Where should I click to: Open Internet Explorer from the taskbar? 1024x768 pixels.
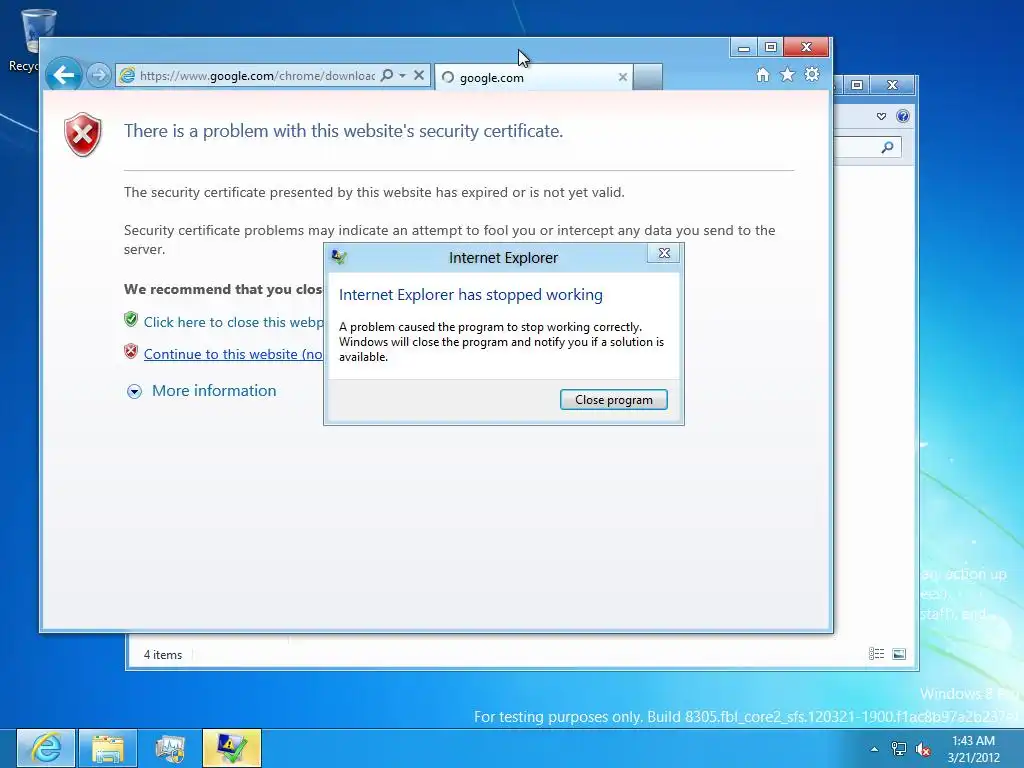click(46, 748)
